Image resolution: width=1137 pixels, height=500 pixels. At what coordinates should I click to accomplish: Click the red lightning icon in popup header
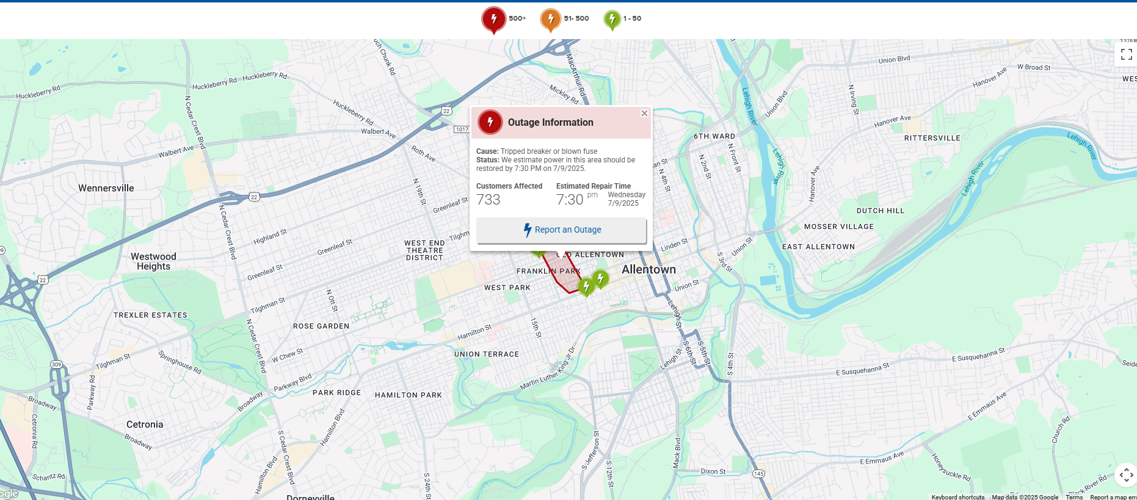coord(490,122)
